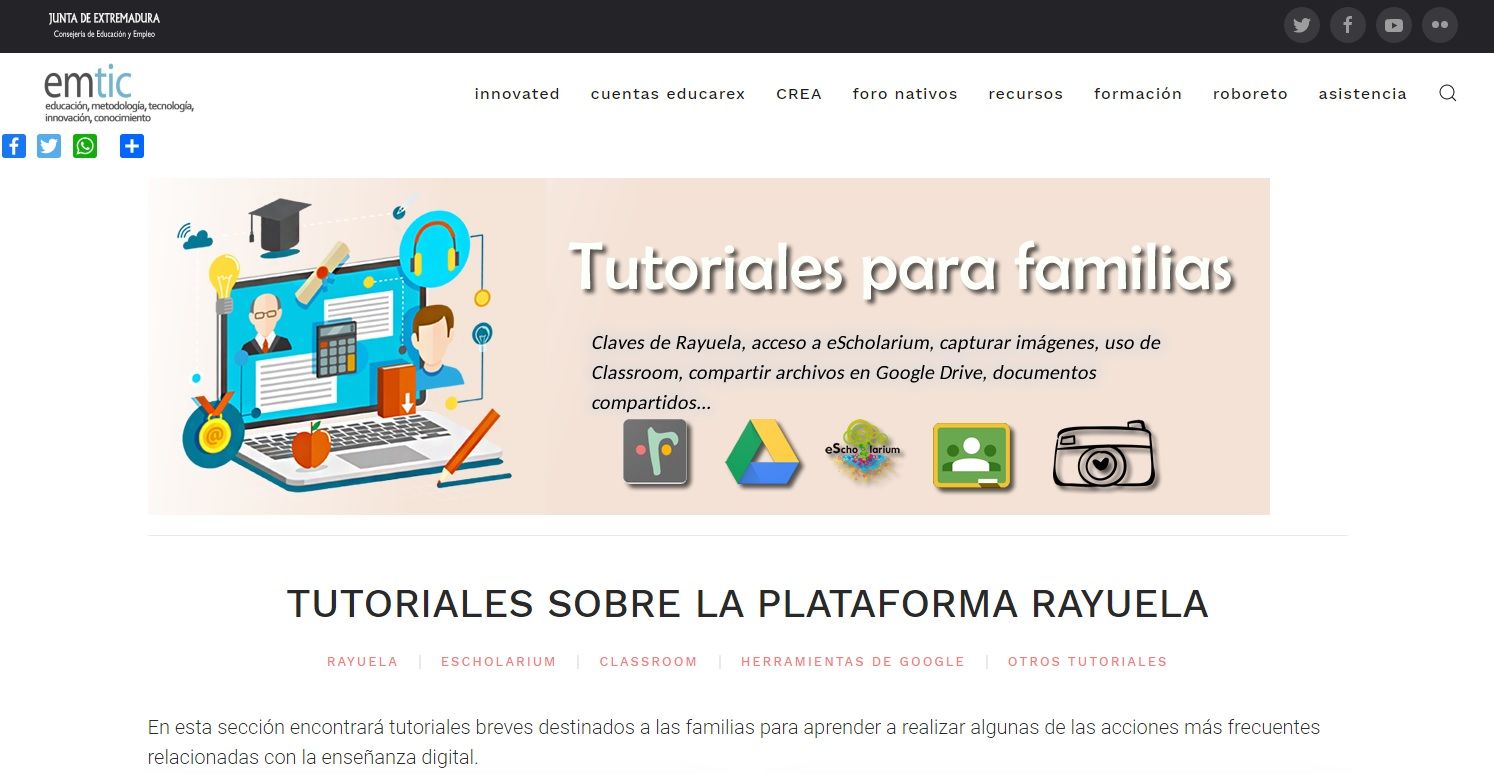Open foro nativos menu item
This screenshot has height=774, width=1494.
(x=905, y=94)
